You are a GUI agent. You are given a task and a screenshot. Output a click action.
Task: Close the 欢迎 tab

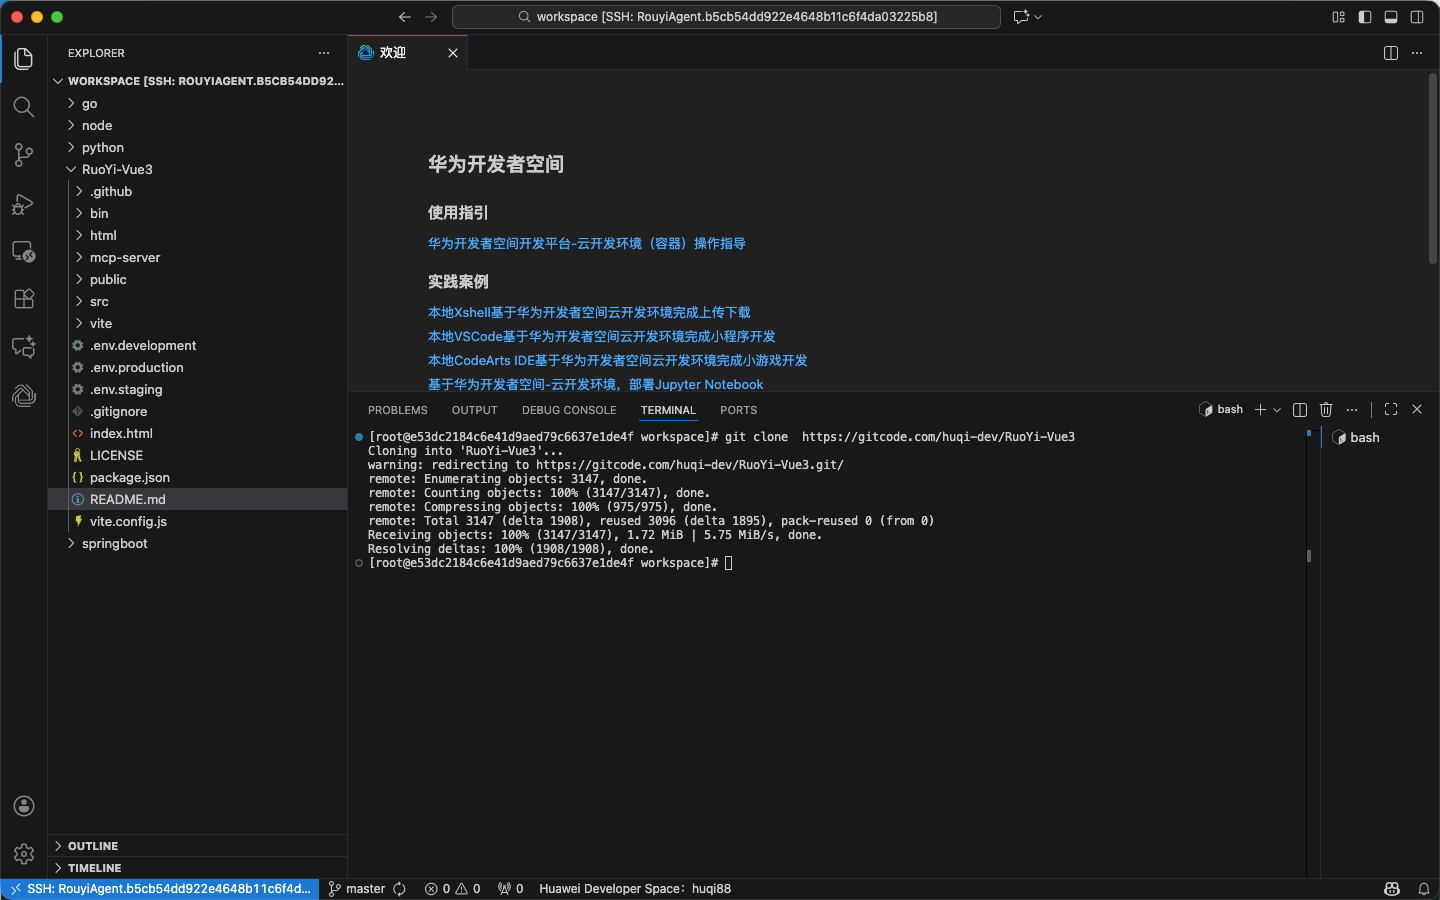point(453,53)
